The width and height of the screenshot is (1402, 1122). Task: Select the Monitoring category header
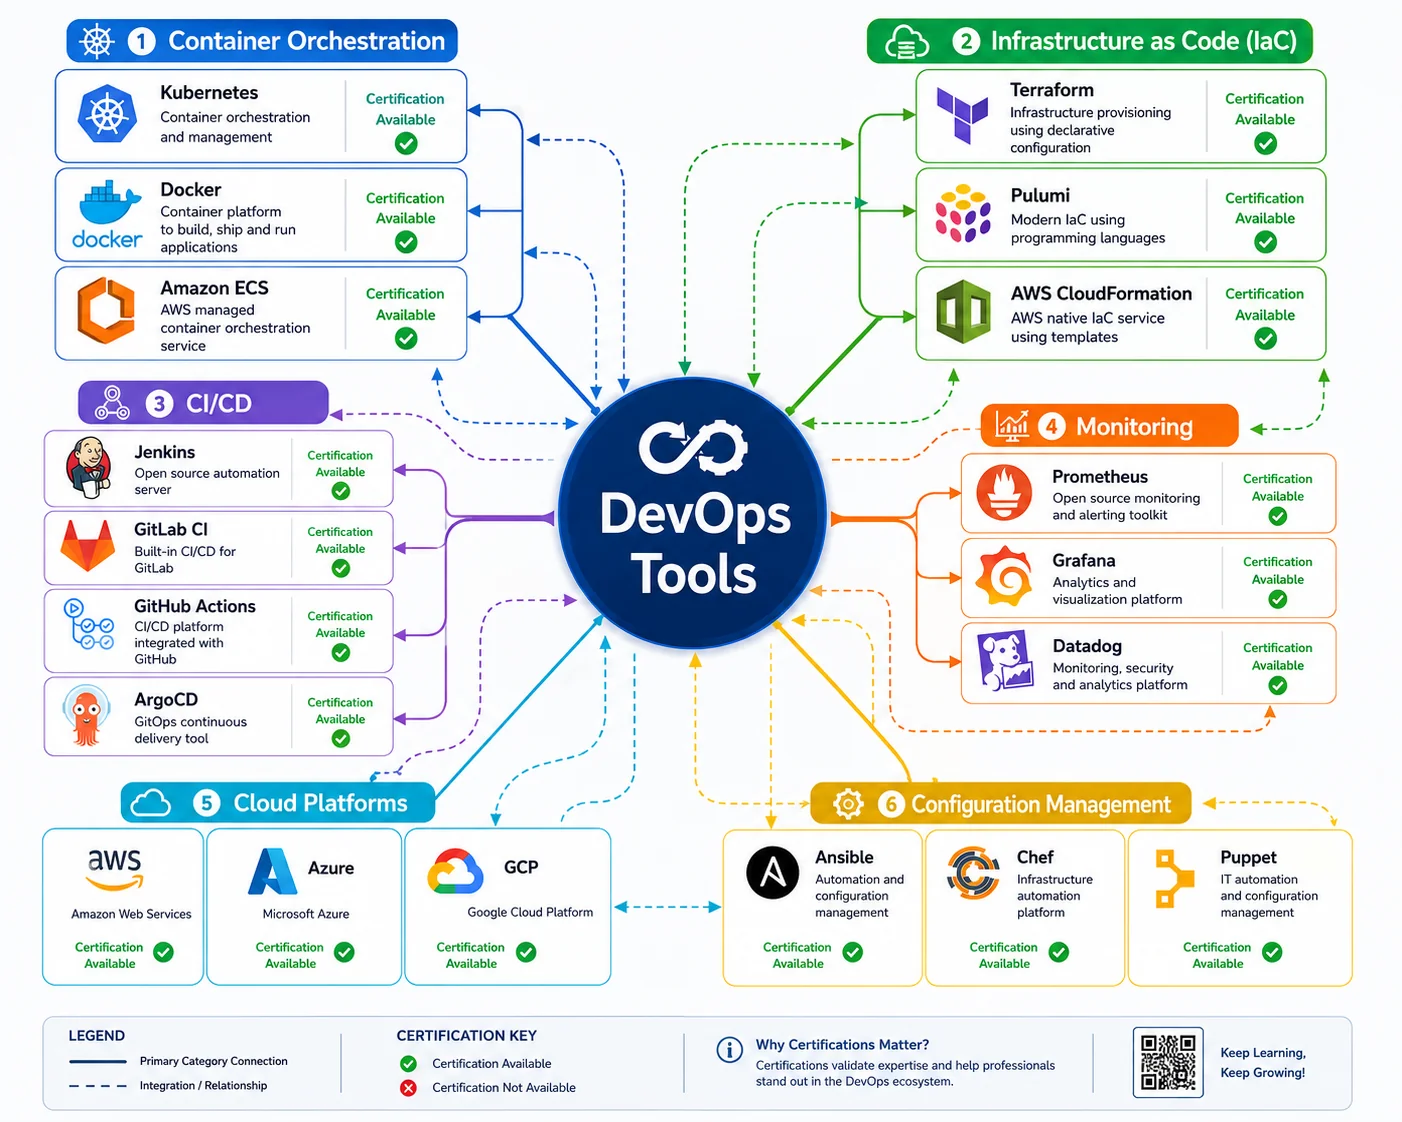(x=1109, y=426)
